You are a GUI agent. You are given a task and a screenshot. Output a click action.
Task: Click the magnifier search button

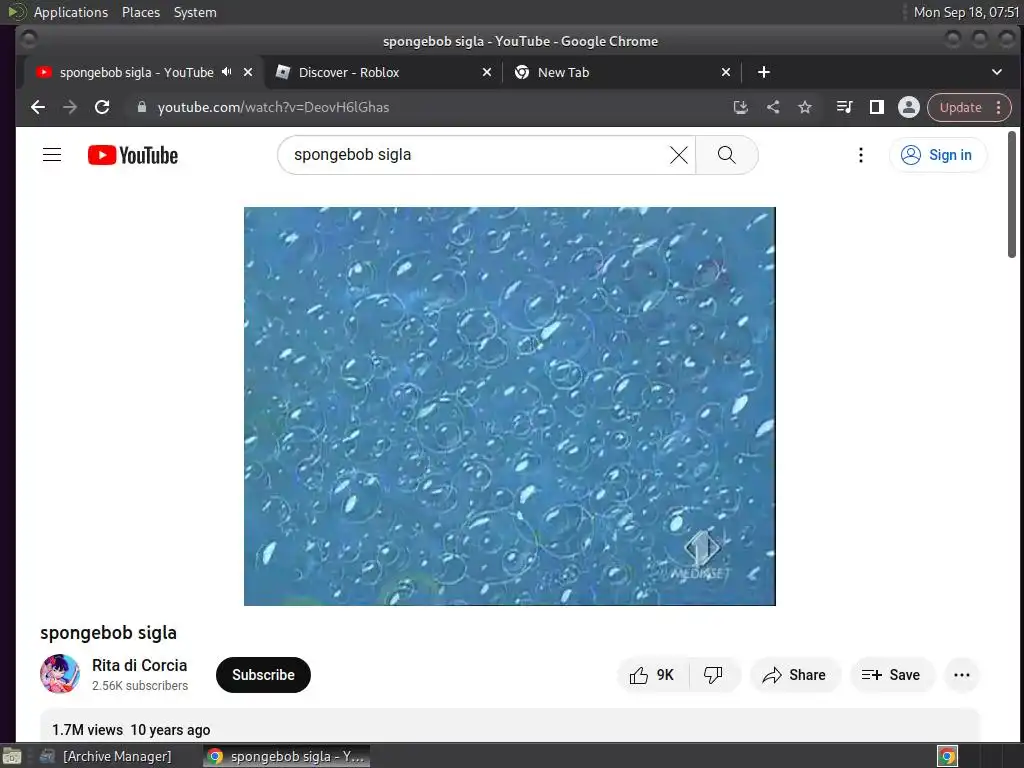(x=726, y=155)
